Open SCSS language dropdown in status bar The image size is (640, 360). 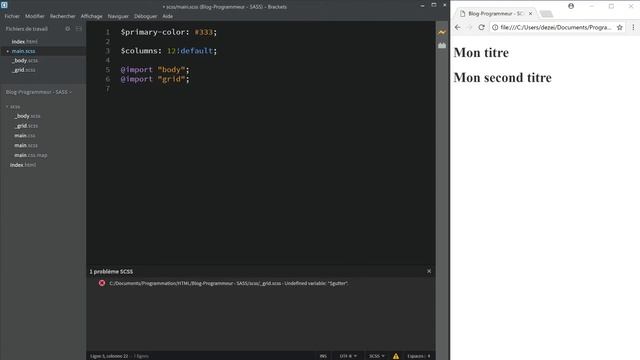coord(376,356)
